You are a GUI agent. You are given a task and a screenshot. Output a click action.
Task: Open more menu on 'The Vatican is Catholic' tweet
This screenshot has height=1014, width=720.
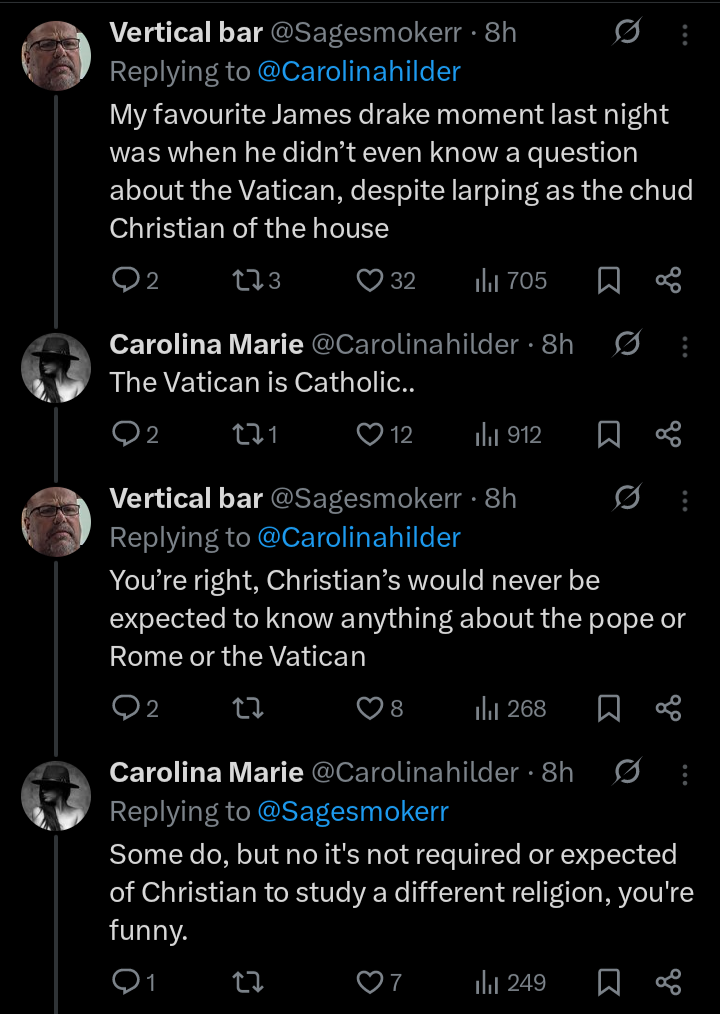(x=685, y=346)
